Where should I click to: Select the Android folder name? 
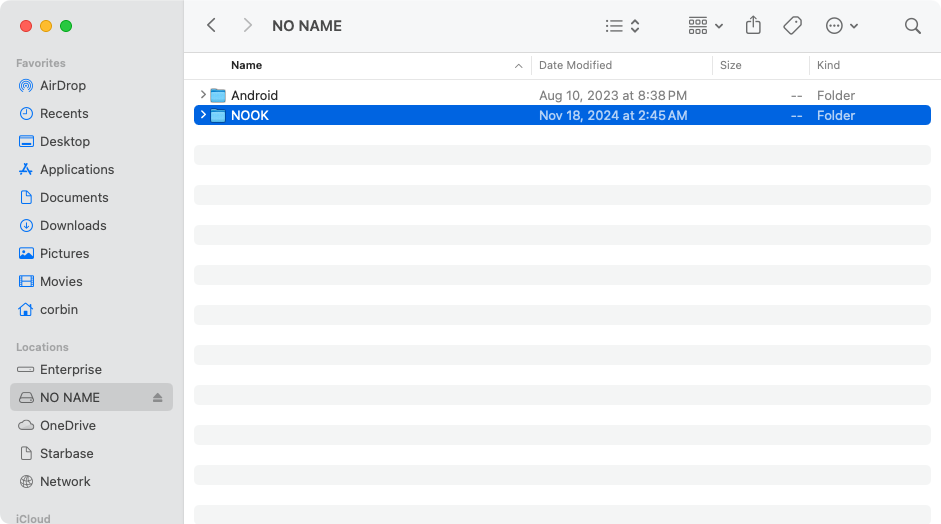tap(254, 95)
